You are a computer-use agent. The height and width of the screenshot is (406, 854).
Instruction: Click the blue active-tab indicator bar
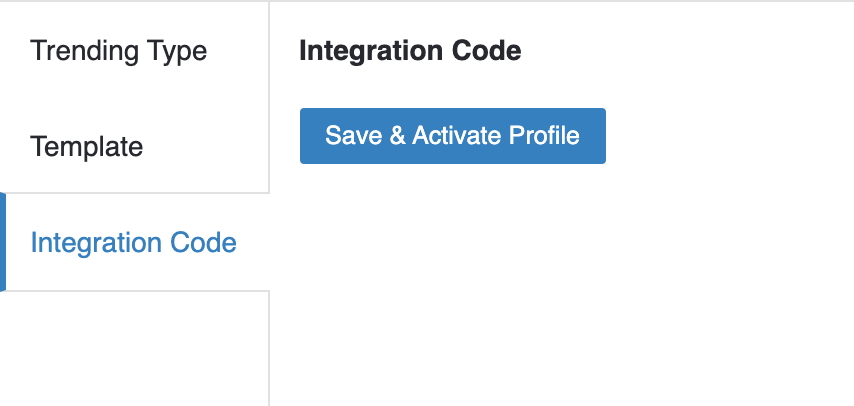click(3, 242)
